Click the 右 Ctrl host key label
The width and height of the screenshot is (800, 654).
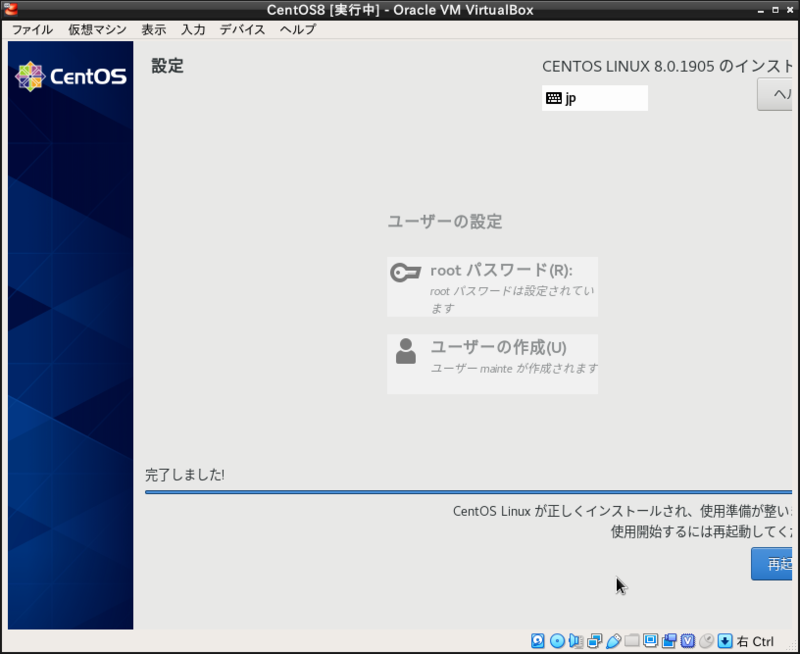pyautogui.click(x=755, y=641)
